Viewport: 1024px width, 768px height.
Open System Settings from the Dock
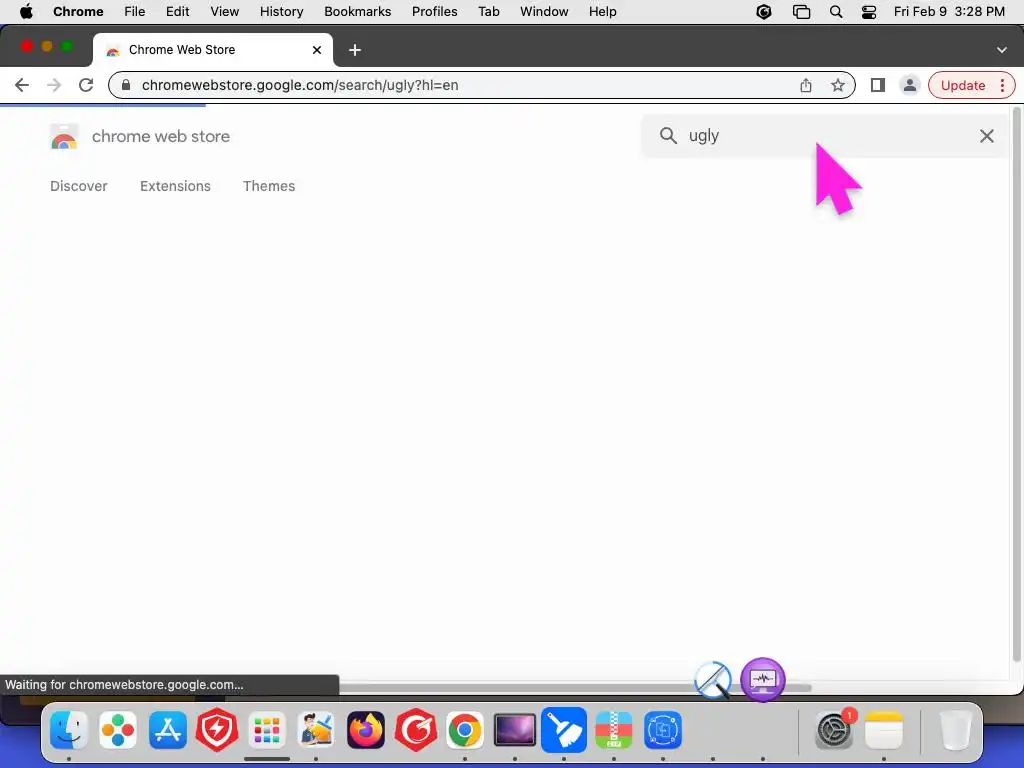click(834, 729)
